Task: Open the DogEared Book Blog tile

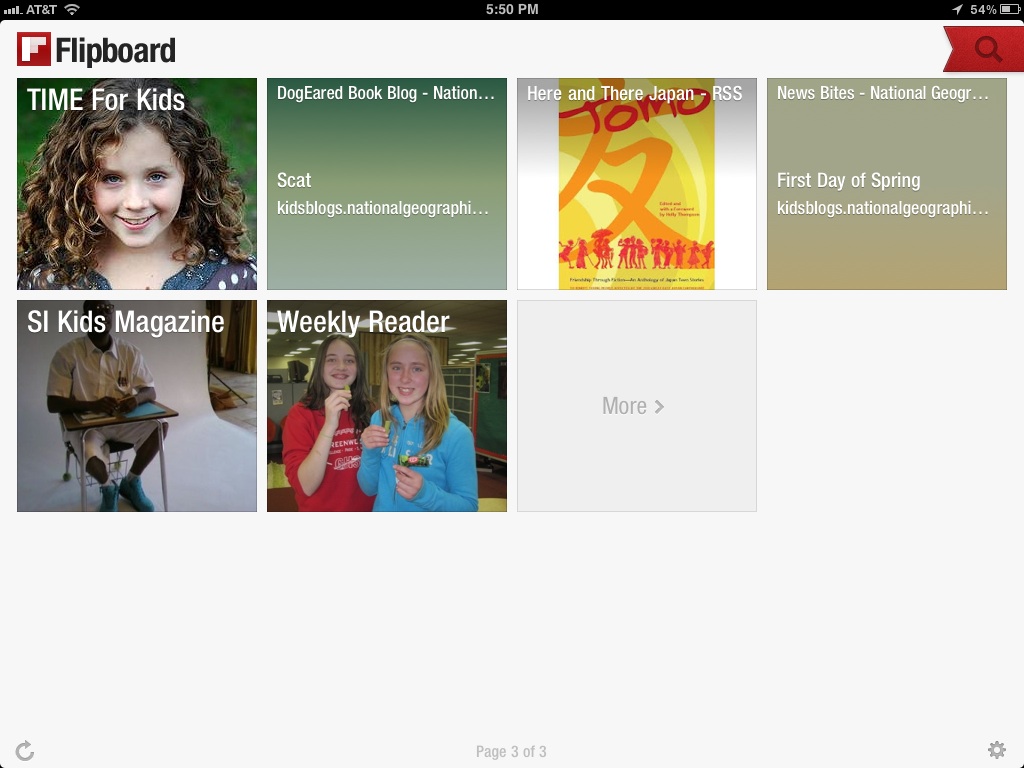Action: point(386,184)
